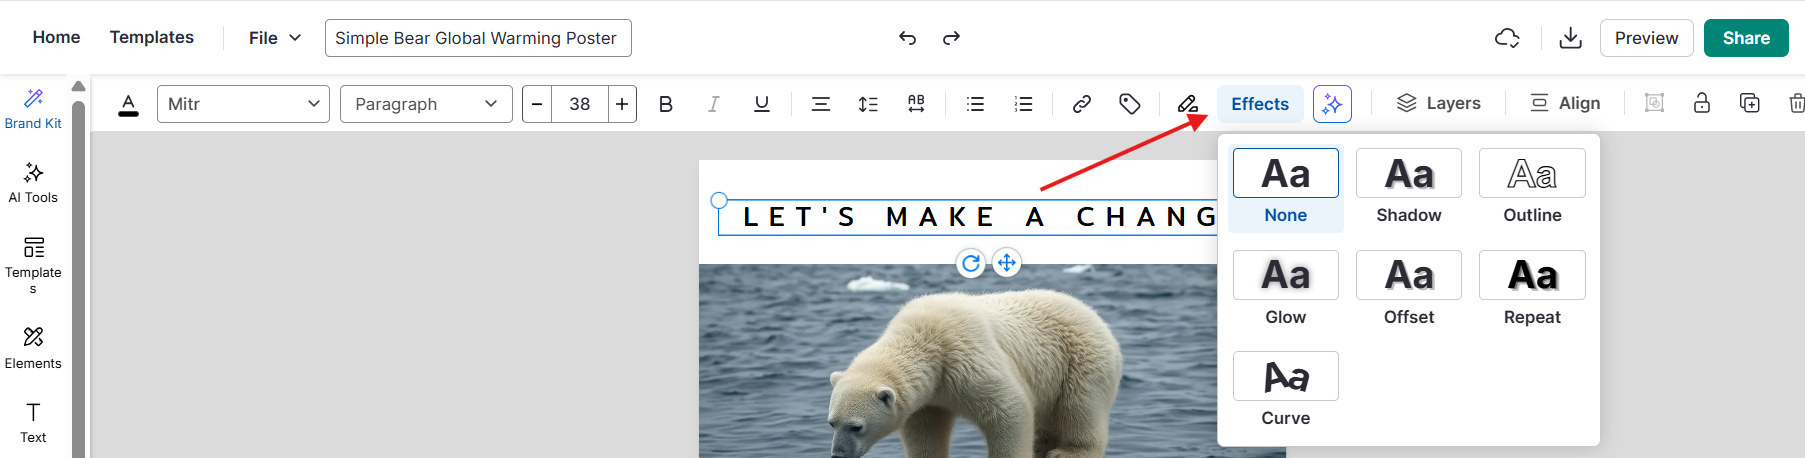Apply the Shadow text effect

(x=1408, y=186)
